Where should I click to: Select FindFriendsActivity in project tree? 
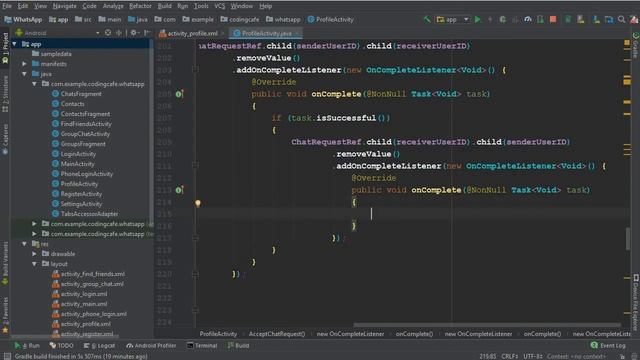tap(82, 124)
